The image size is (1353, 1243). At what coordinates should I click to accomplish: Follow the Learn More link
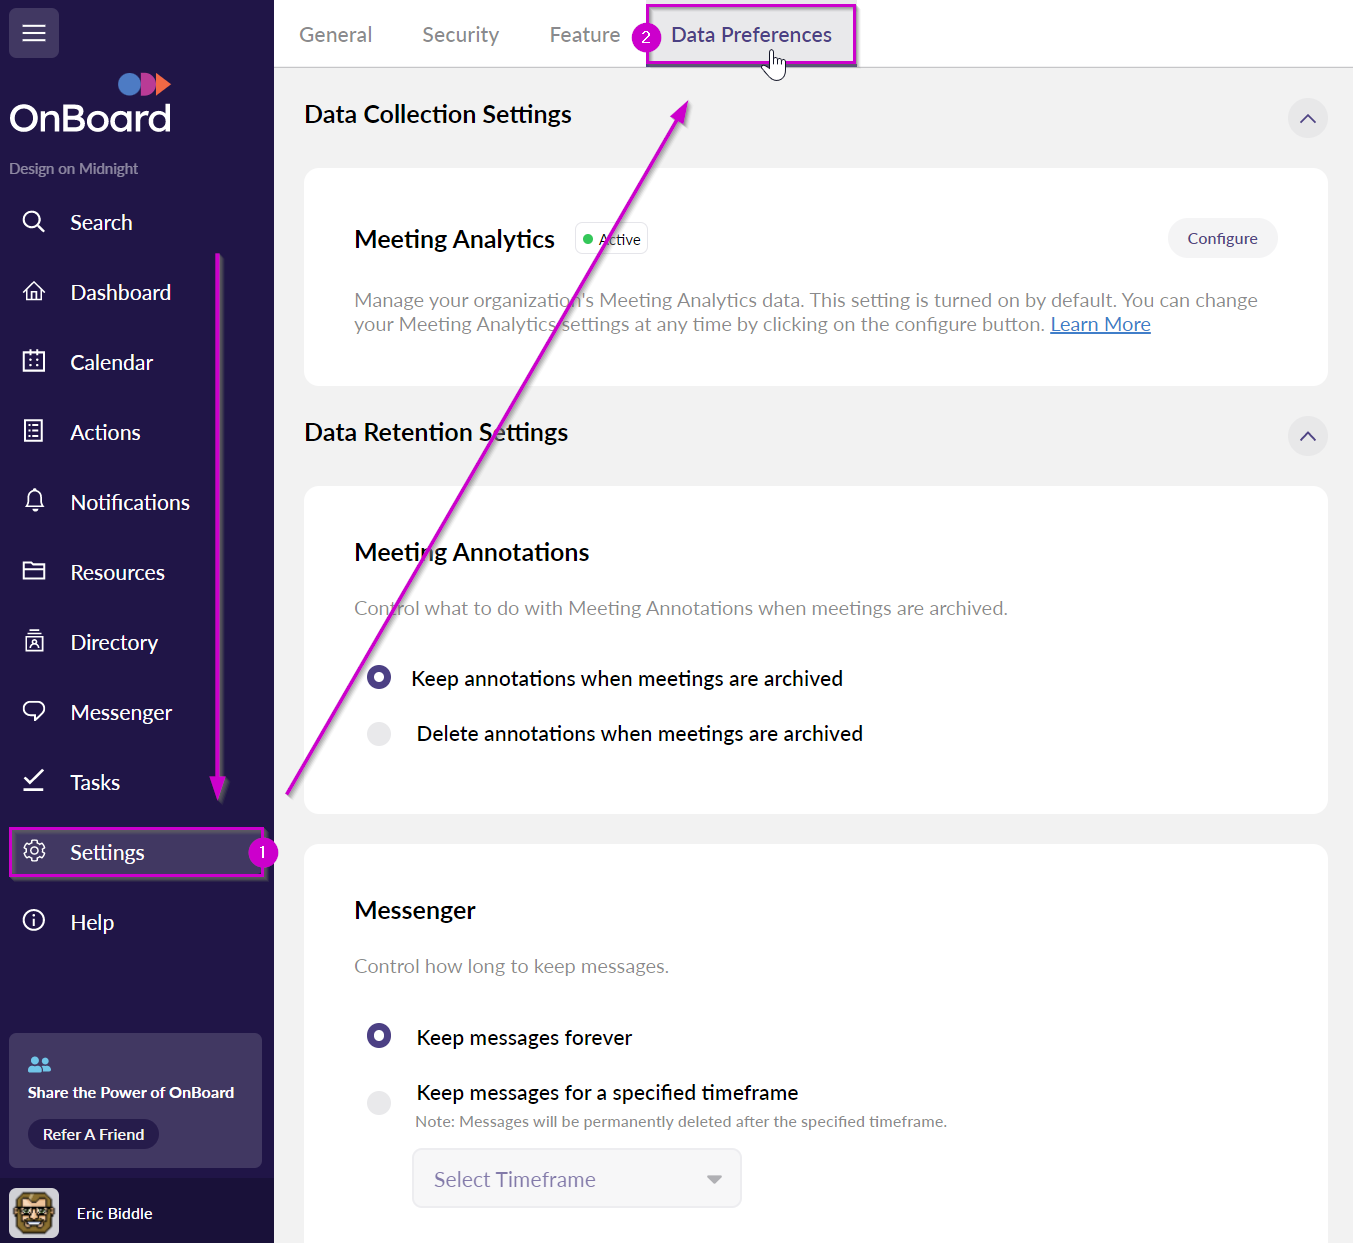coord(1100,324)
